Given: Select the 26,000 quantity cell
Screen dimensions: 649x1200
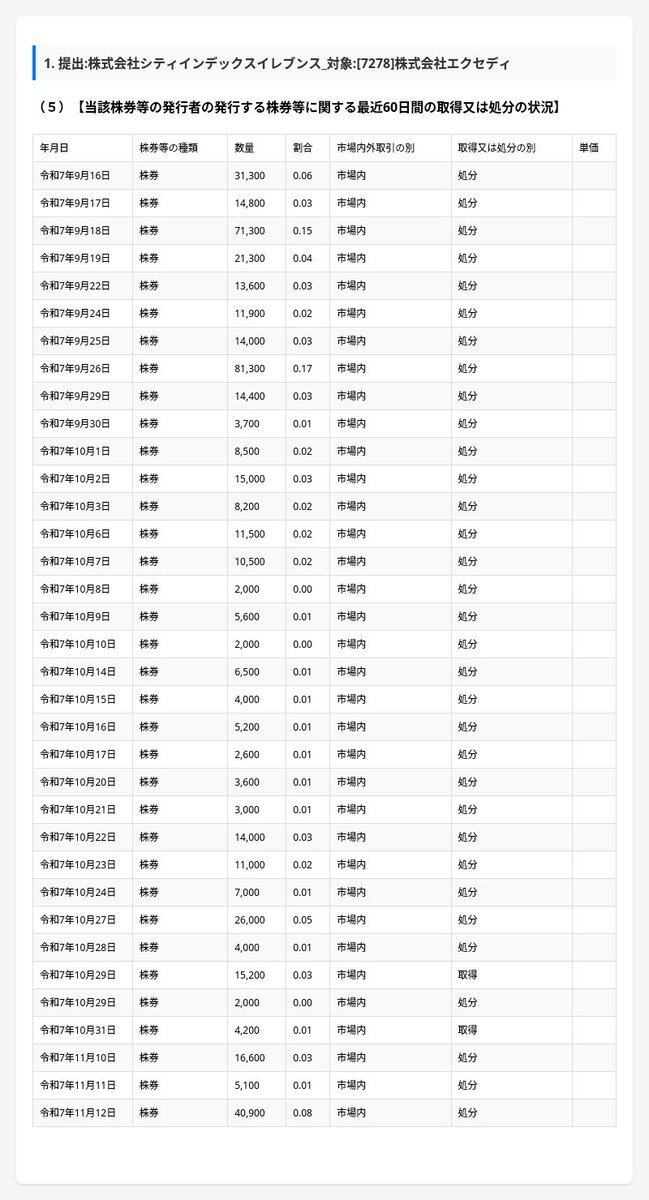Looking at the screenshot, I should tap(249, 919).
